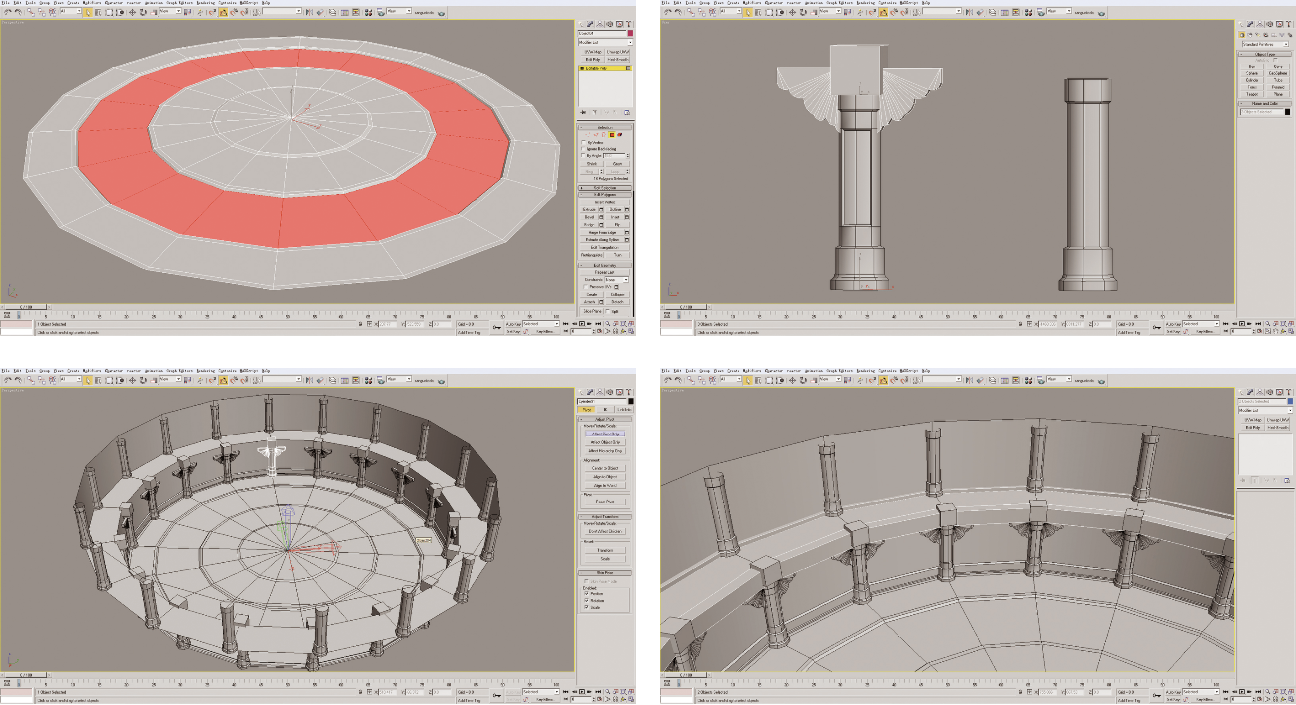Click the Name and Color rollout name field
The width and height of the screenshot is (1296, 705).
tap(1262, 112)
